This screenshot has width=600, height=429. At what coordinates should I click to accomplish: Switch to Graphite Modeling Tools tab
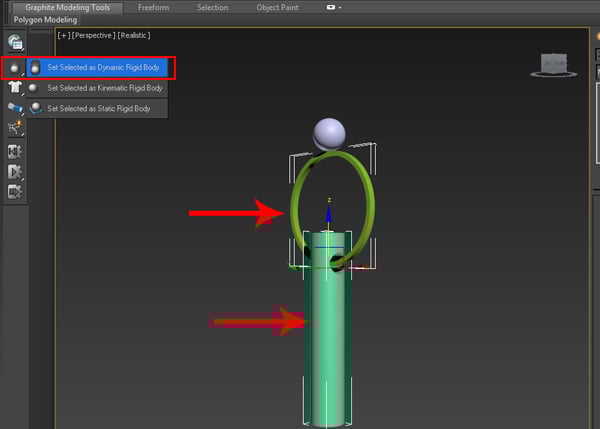67,7
